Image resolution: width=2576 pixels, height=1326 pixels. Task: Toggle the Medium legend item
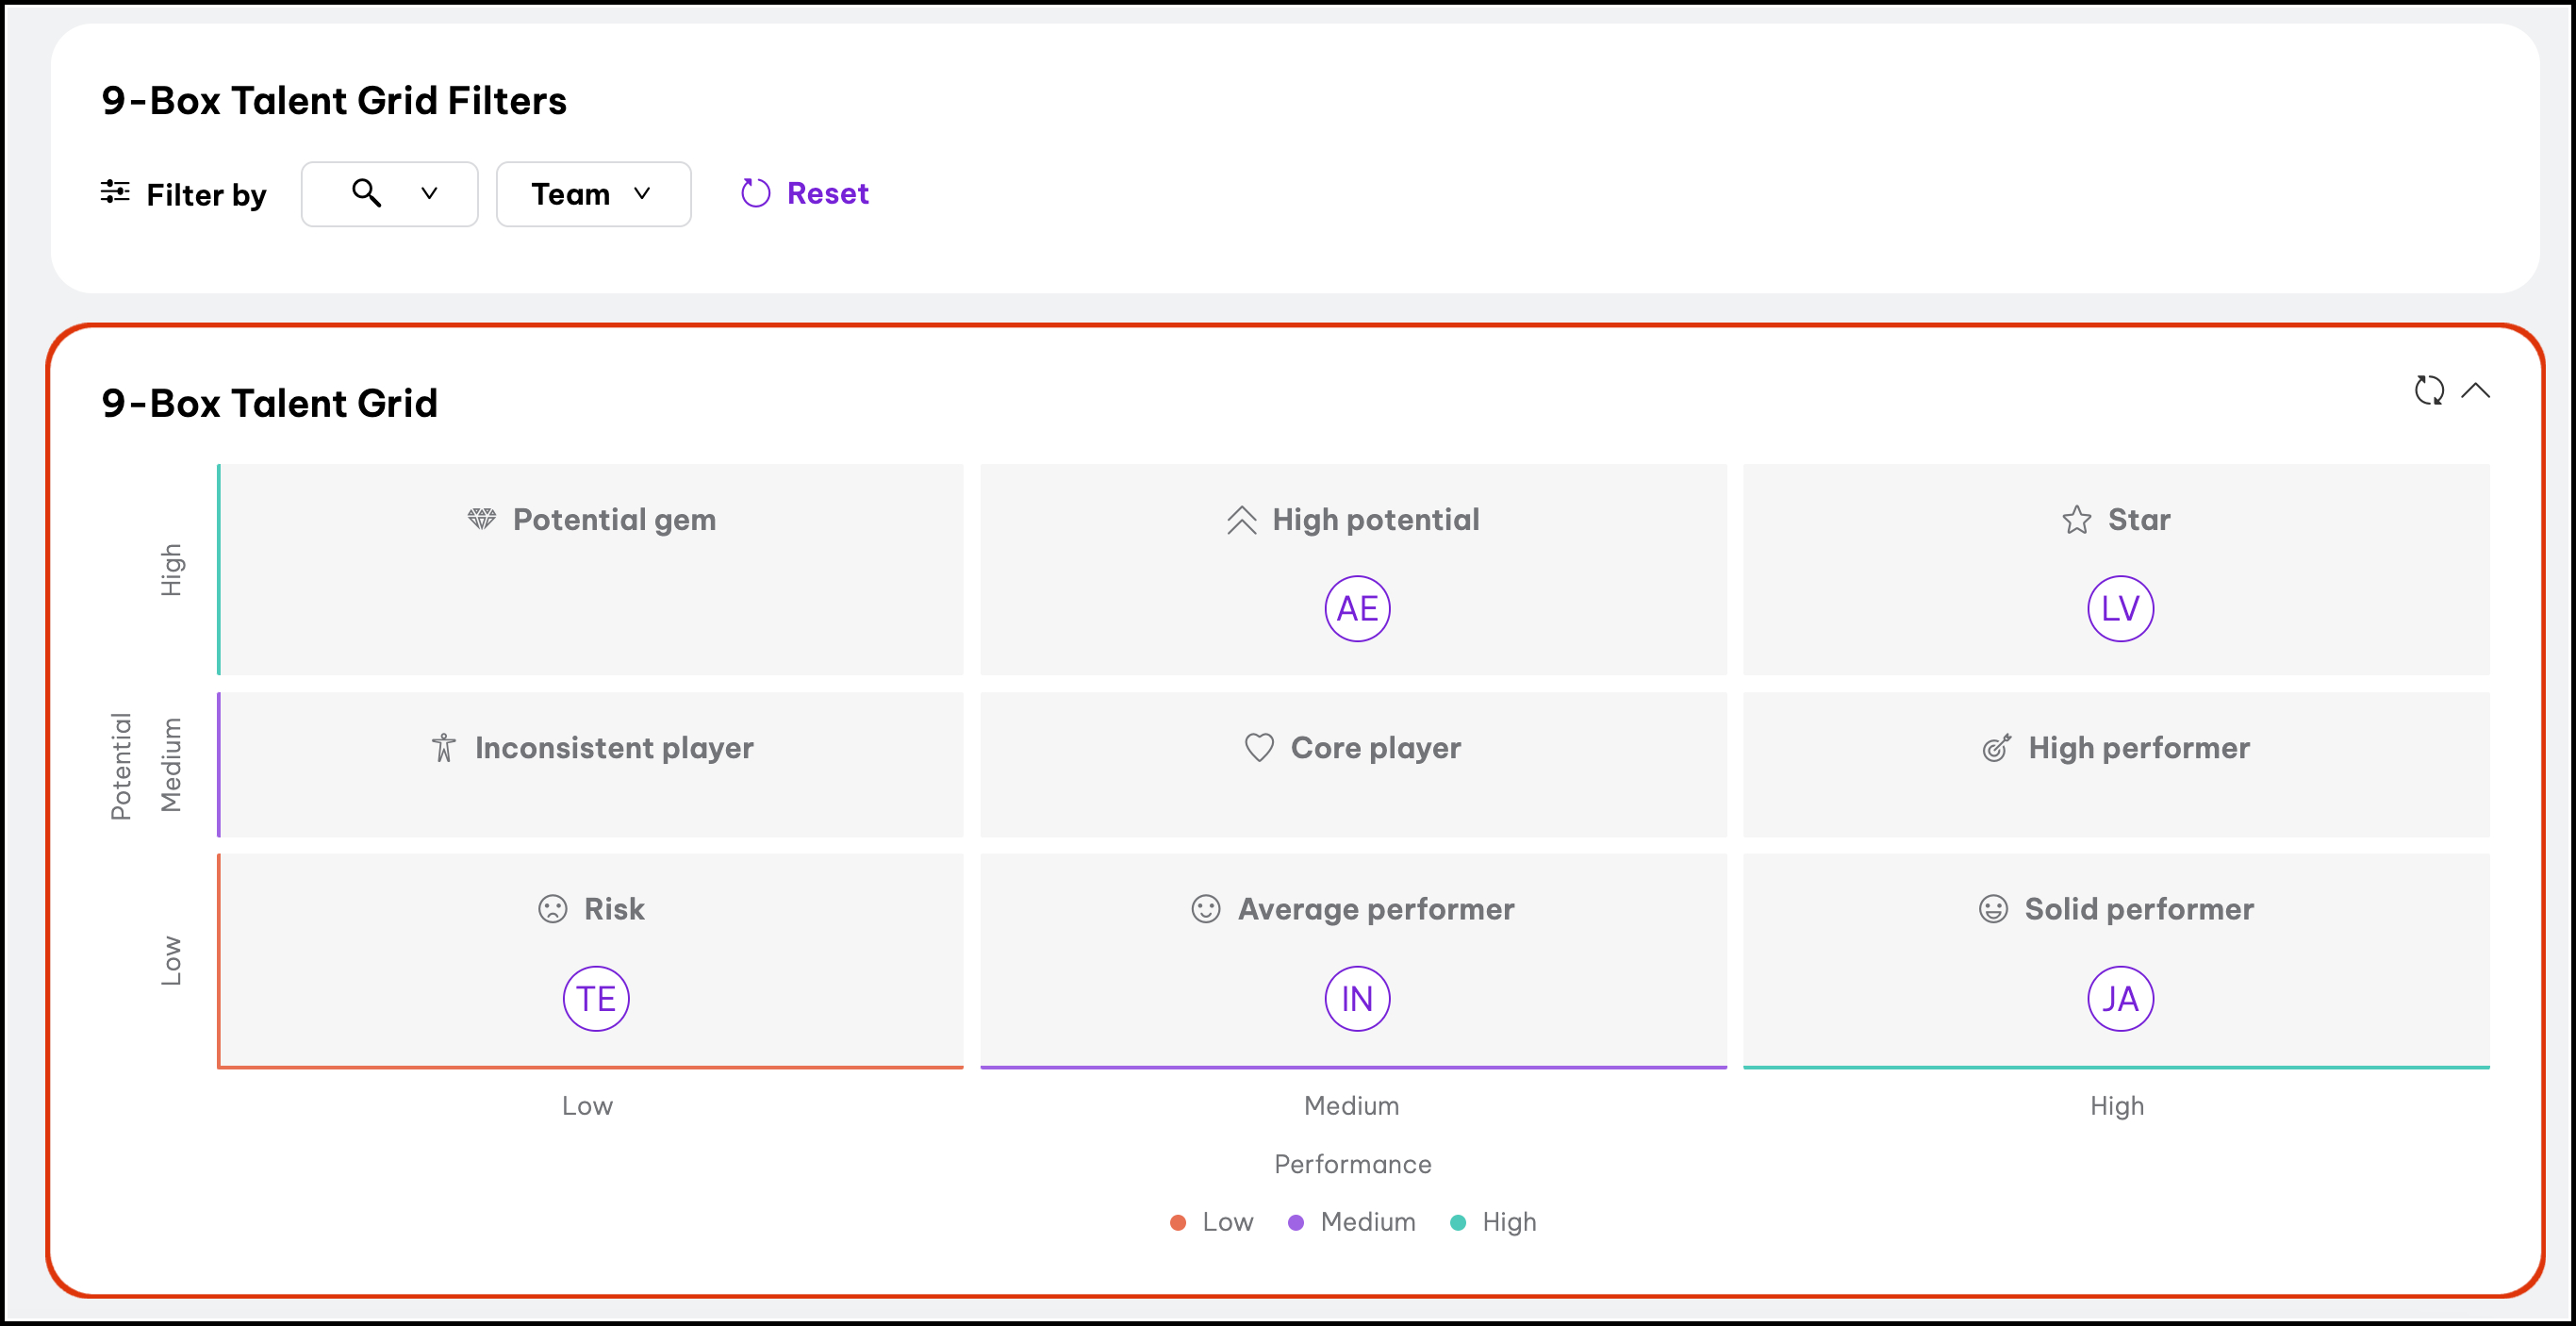(1352, 1222)
